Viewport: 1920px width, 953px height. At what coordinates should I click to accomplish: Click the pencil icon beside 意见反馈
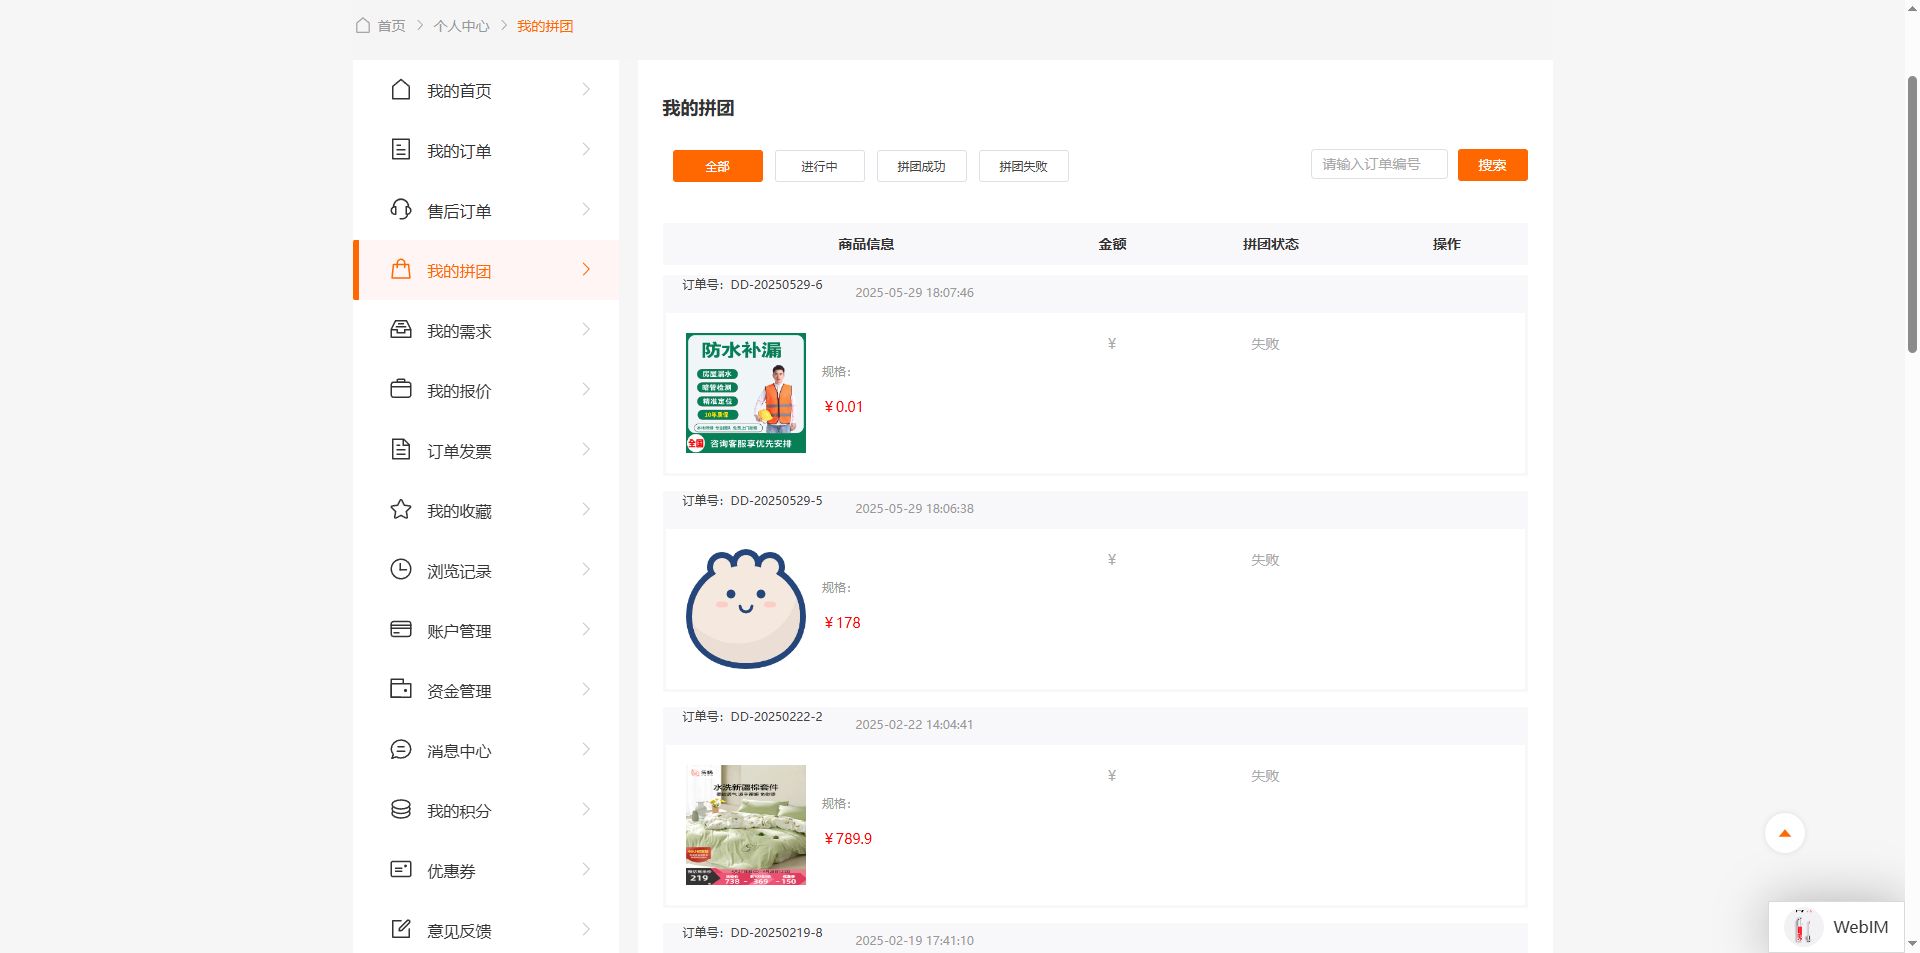point(400,930)
